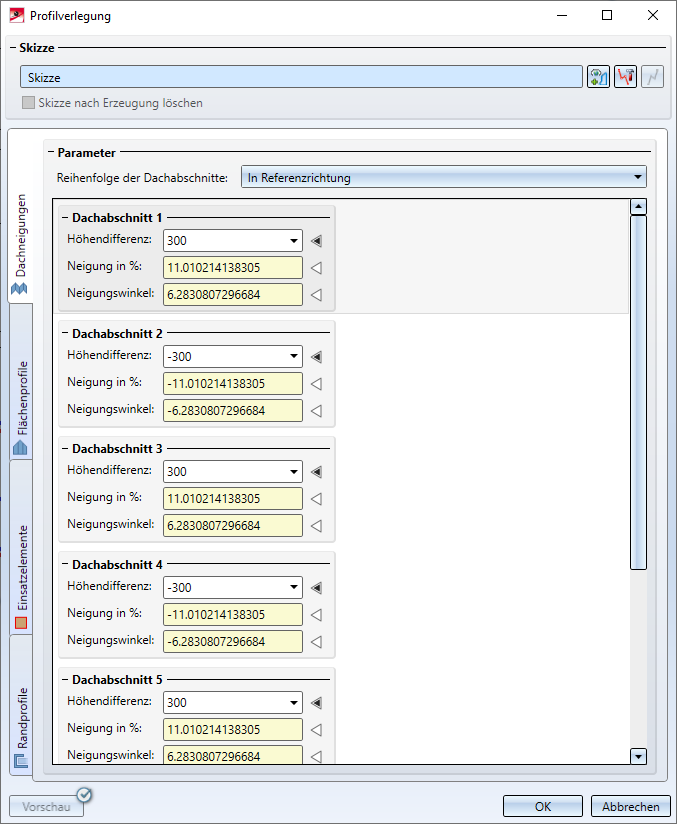Maximize the Profilverlegung dialog window
677x824 pixels.
tap(607, 15)
